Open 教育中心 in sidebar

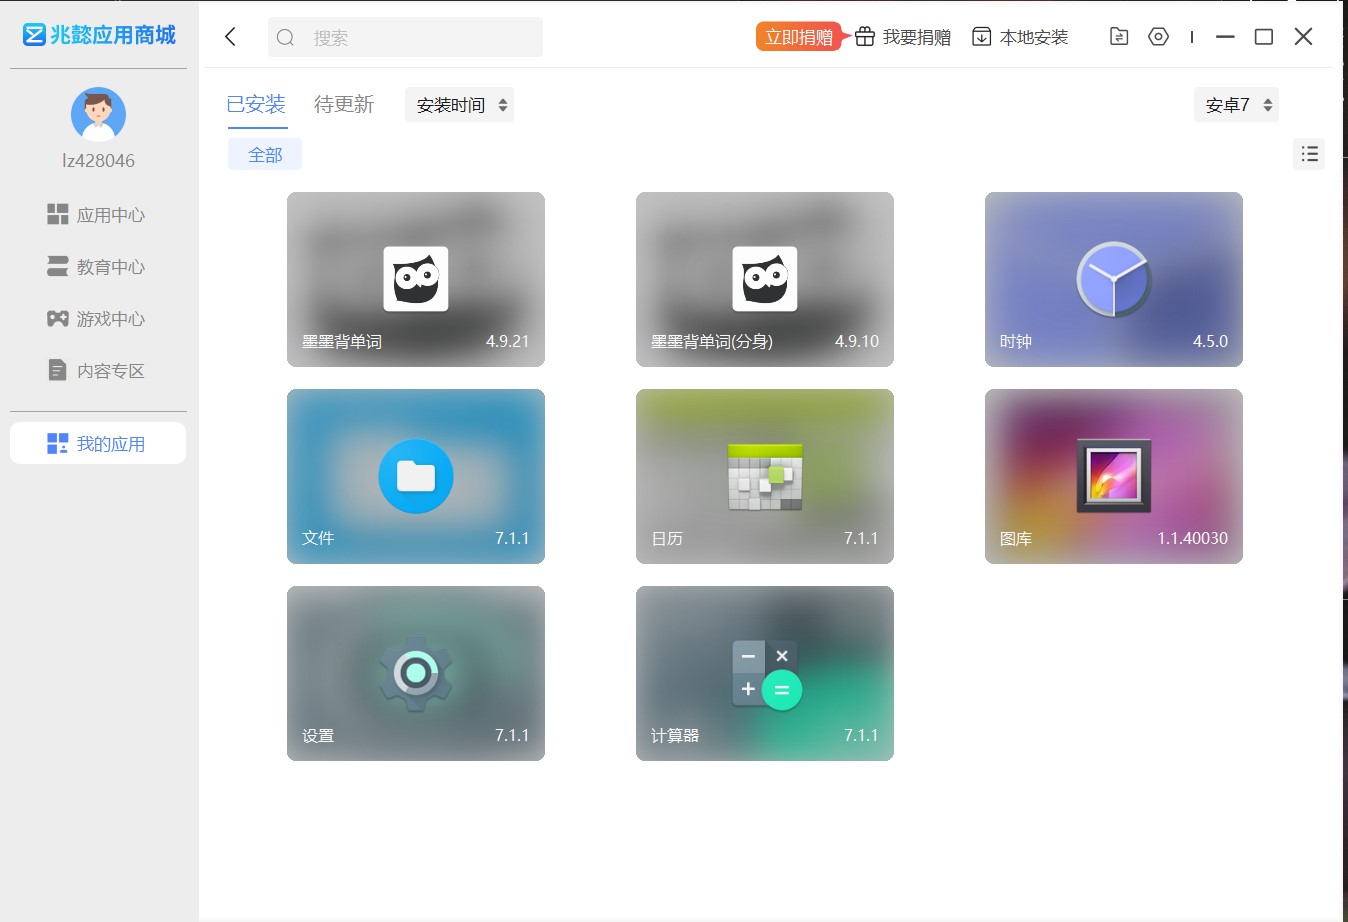coord(98,267)
